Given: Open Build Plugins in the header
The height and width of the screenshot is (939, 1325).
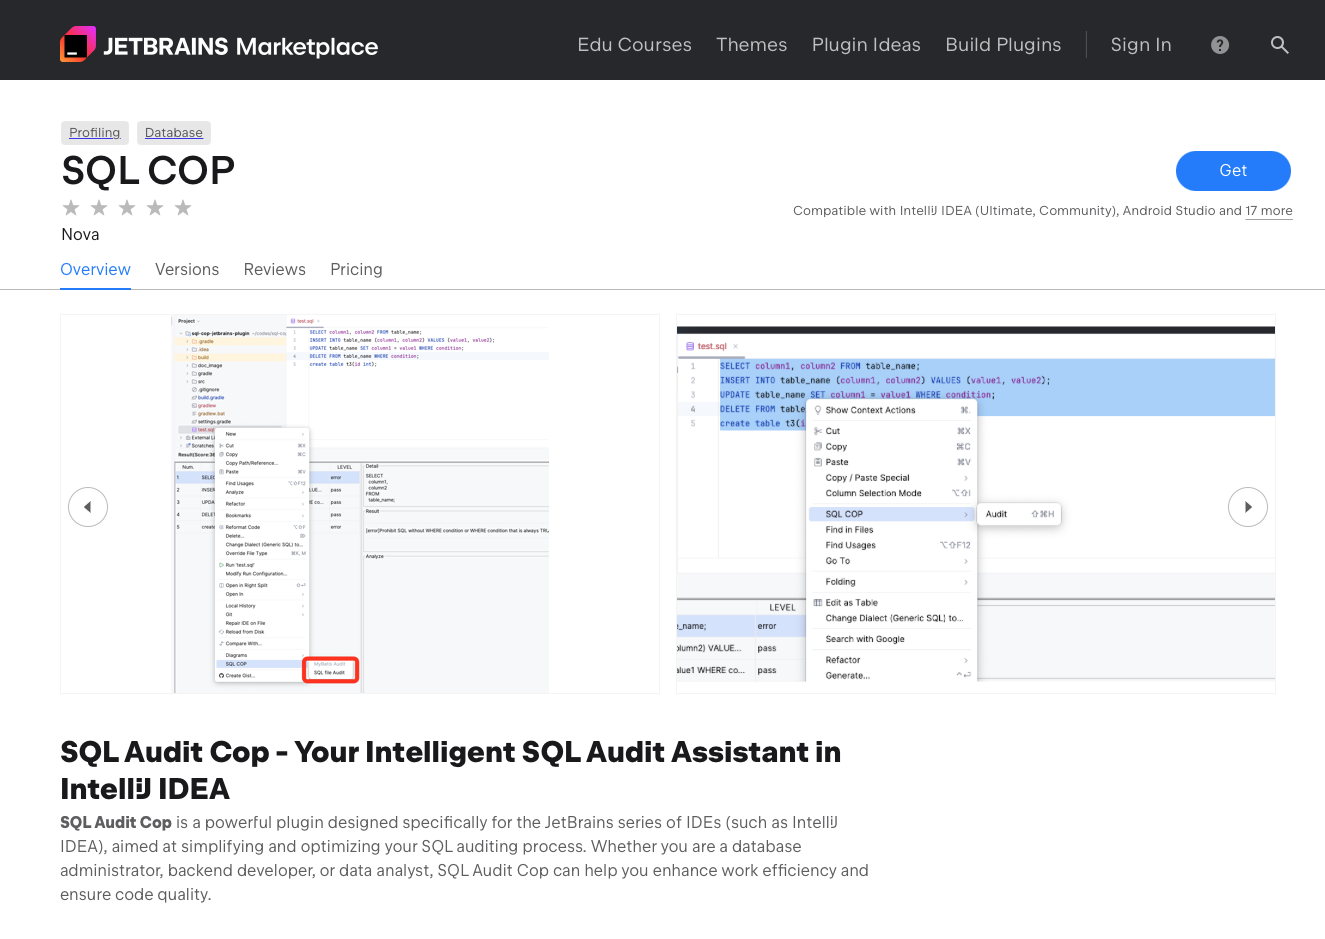Looking at the screenshot, I should (x=1003, y=45).
